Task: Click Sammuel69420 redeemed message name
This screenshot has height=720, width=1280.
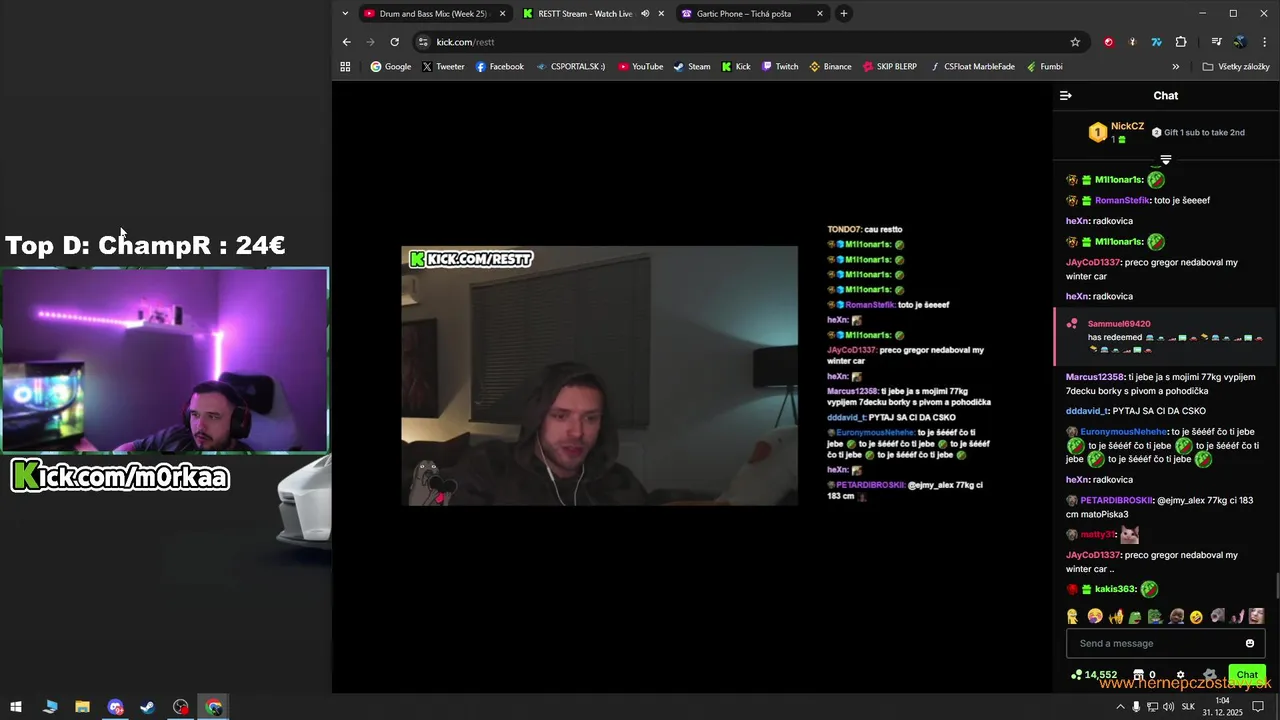Action: [1119, 324]
